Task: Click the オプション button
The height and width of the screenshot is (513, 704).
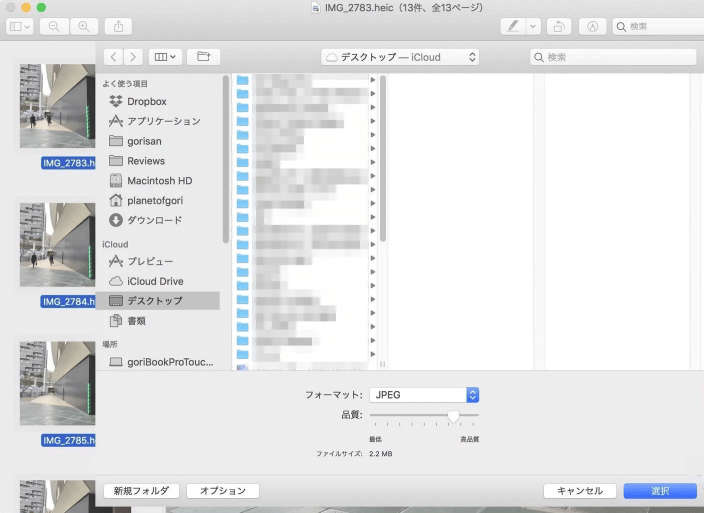Action: pyautogui.click(x=223, y=491)
